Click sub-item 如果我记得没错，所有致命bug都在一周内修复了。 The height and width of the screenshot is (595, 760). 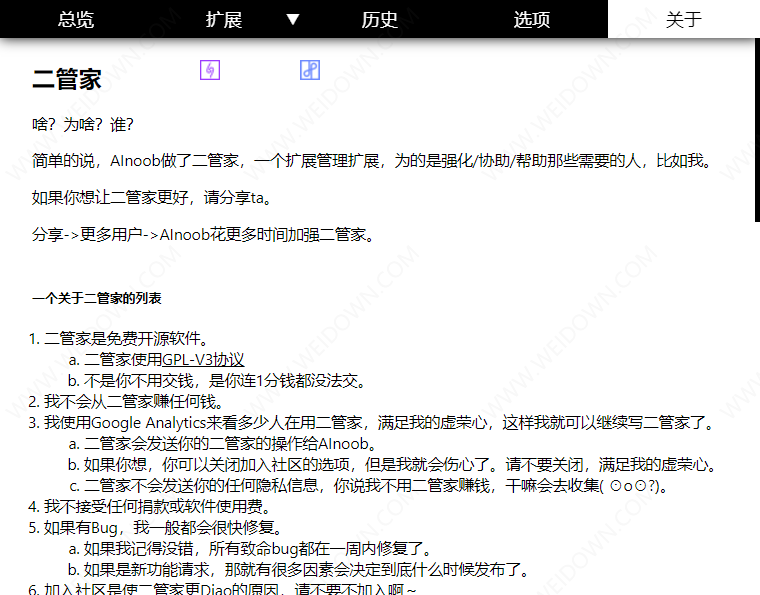click(x=257, y=548)
